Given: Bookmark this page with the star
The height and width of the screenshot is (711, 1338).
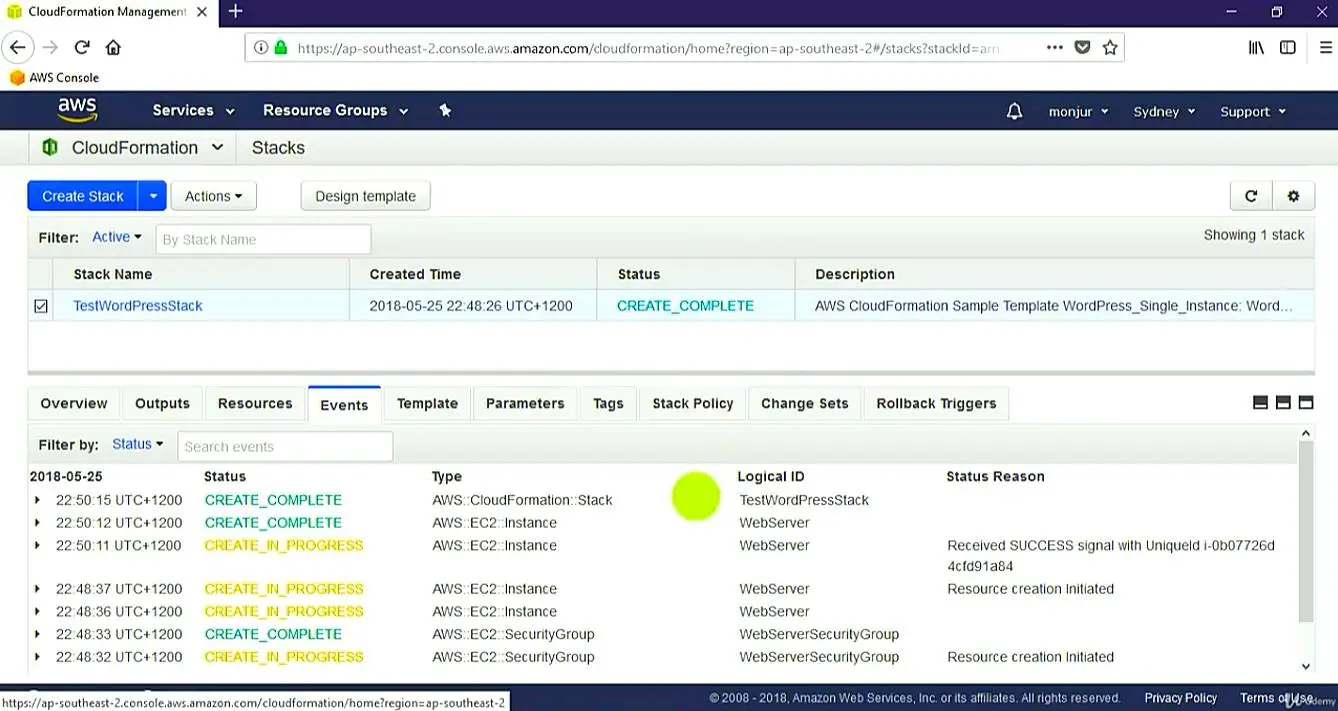Looking at the screenshot, I should 1110,47.
